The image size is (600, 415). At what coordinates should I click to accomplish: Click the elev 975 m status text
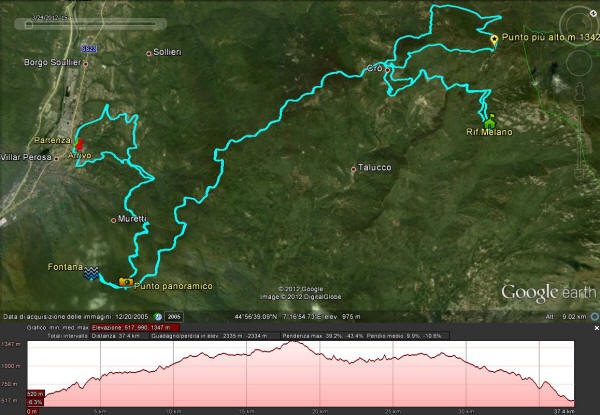tap(344, 317)
